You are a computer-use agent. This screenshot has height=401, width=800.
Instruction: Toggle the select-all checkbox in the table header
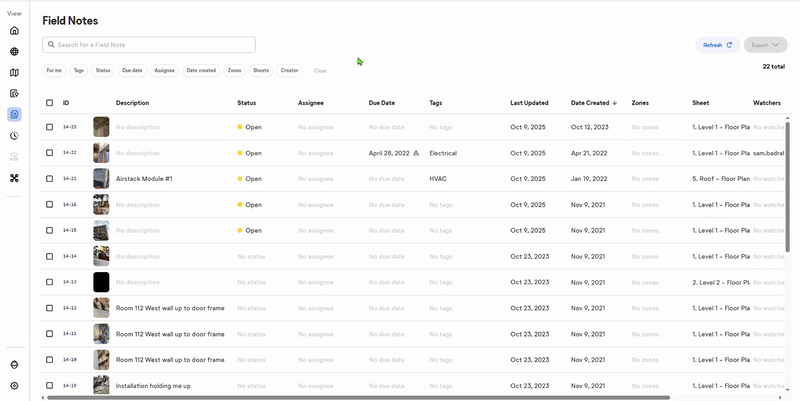tap(49, 103)
